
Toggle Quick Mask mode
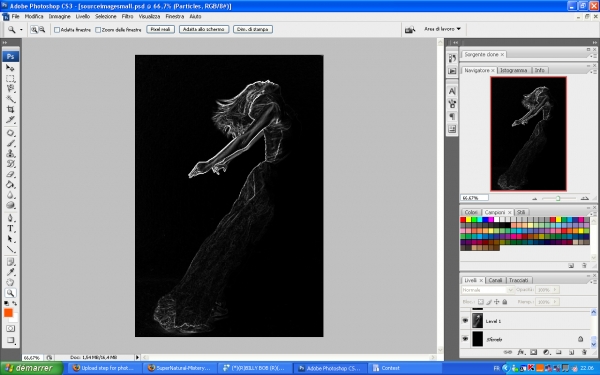click(x=10, y=329)
